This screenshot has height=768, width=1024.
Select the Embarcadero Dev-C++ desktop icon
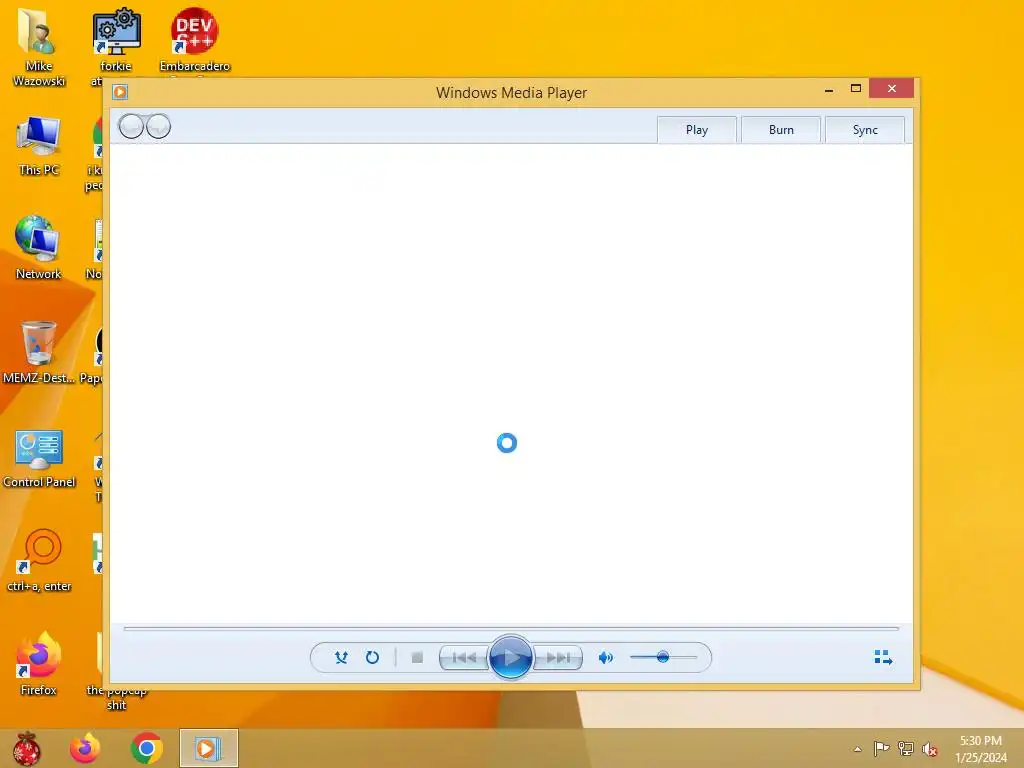[195, 40]
